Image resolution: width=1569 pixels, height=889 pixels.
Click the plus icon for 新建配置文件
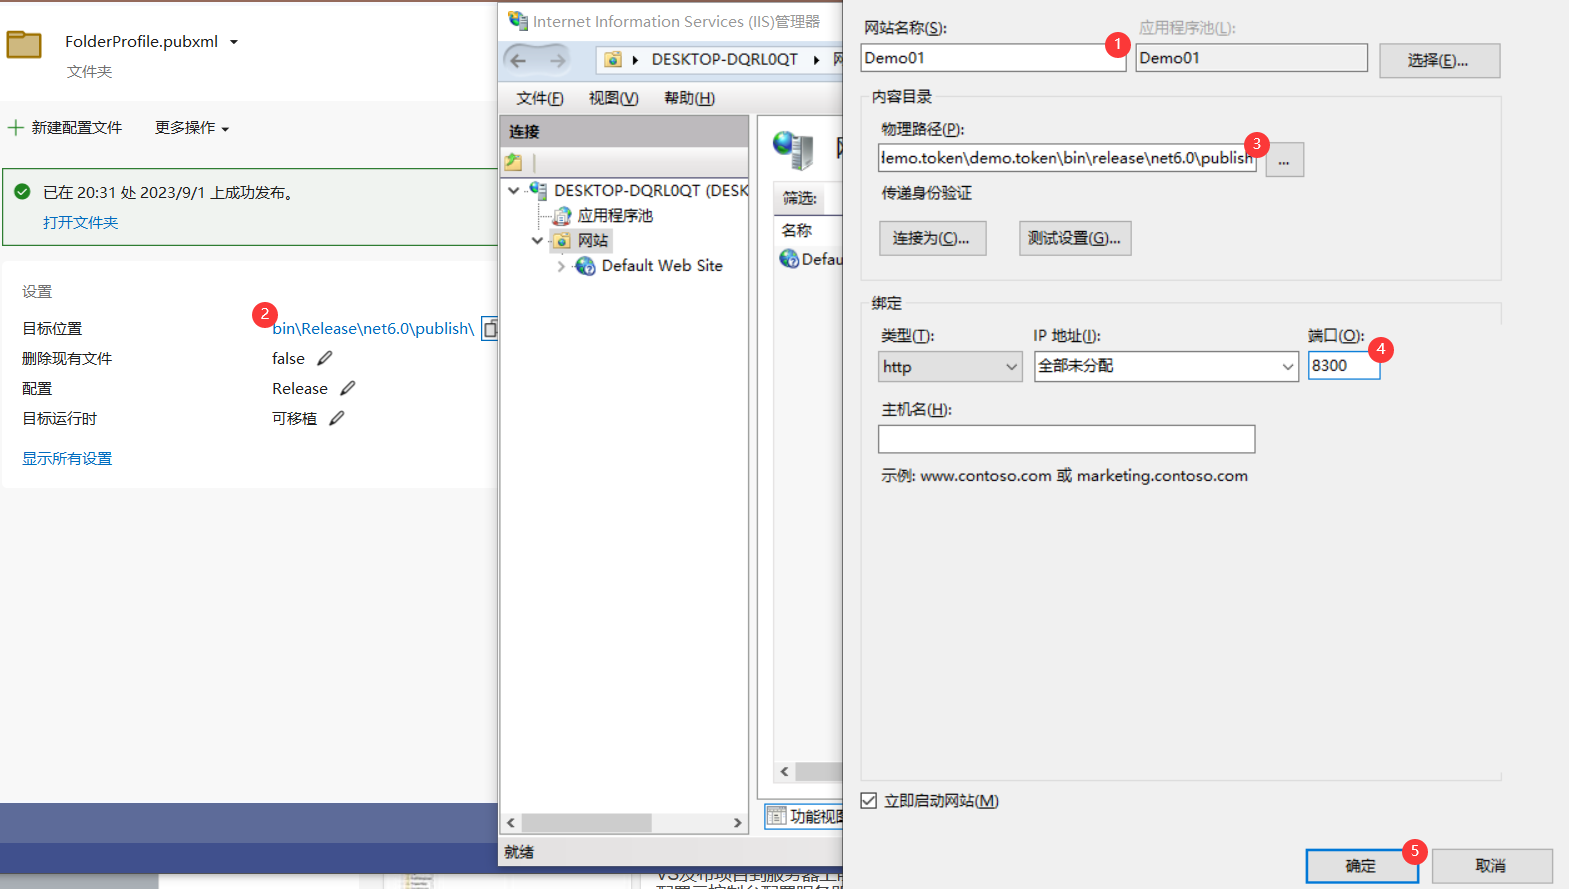pyautogui.click(x=15, y=128)
